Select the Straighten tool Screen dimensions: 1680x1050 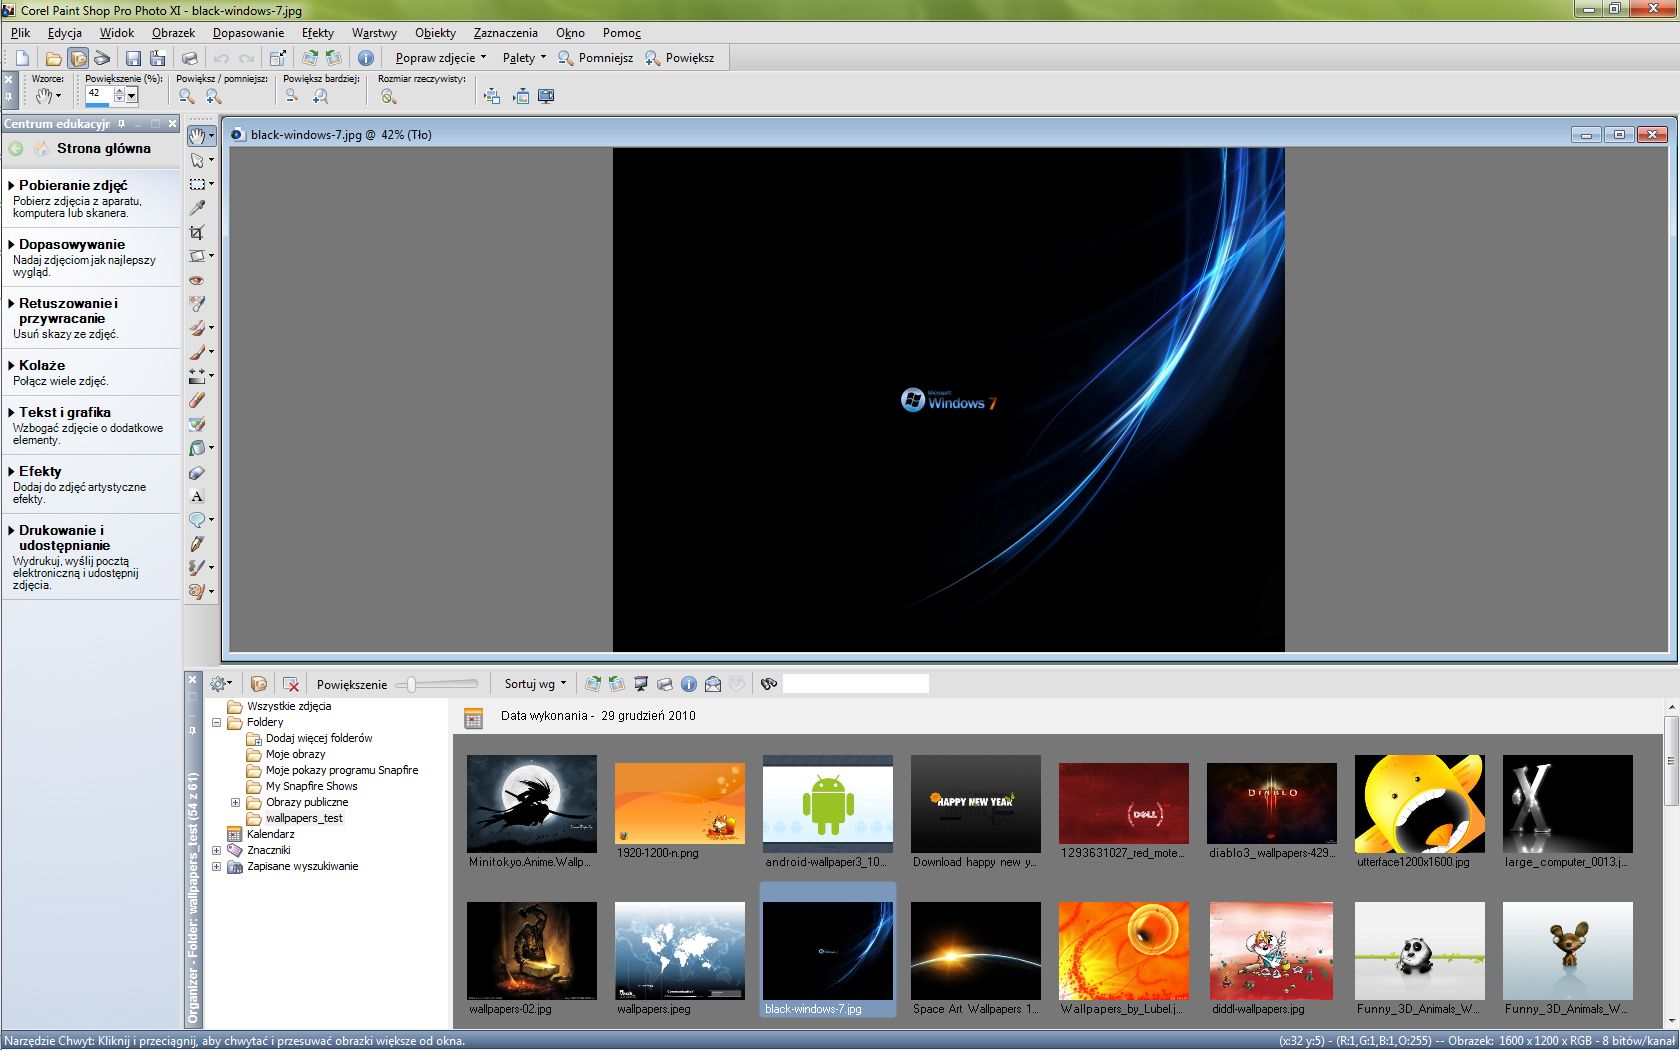point(198,256)
